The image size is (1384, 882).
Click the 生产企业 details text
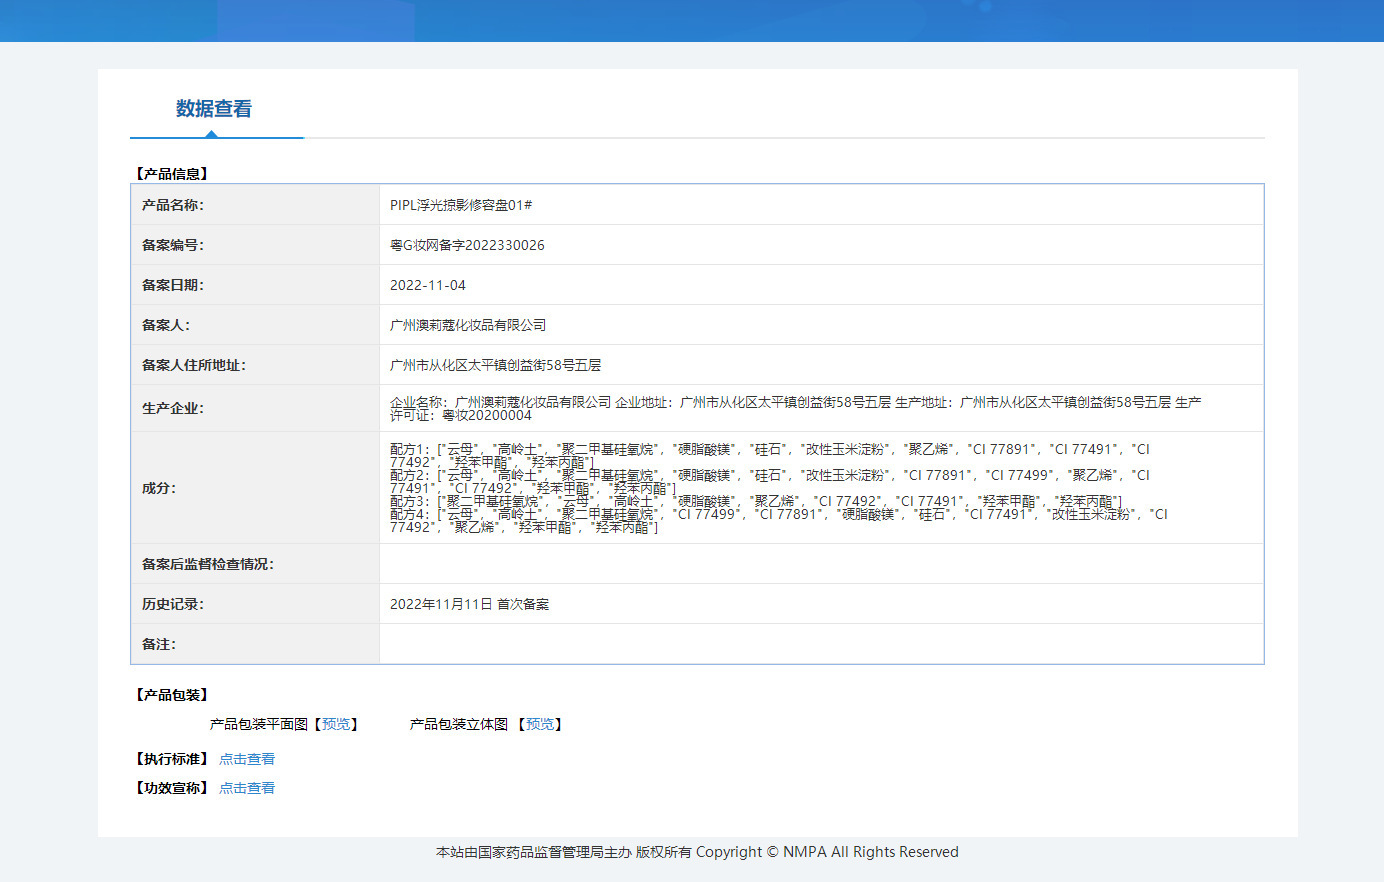[x=796, y=408]
